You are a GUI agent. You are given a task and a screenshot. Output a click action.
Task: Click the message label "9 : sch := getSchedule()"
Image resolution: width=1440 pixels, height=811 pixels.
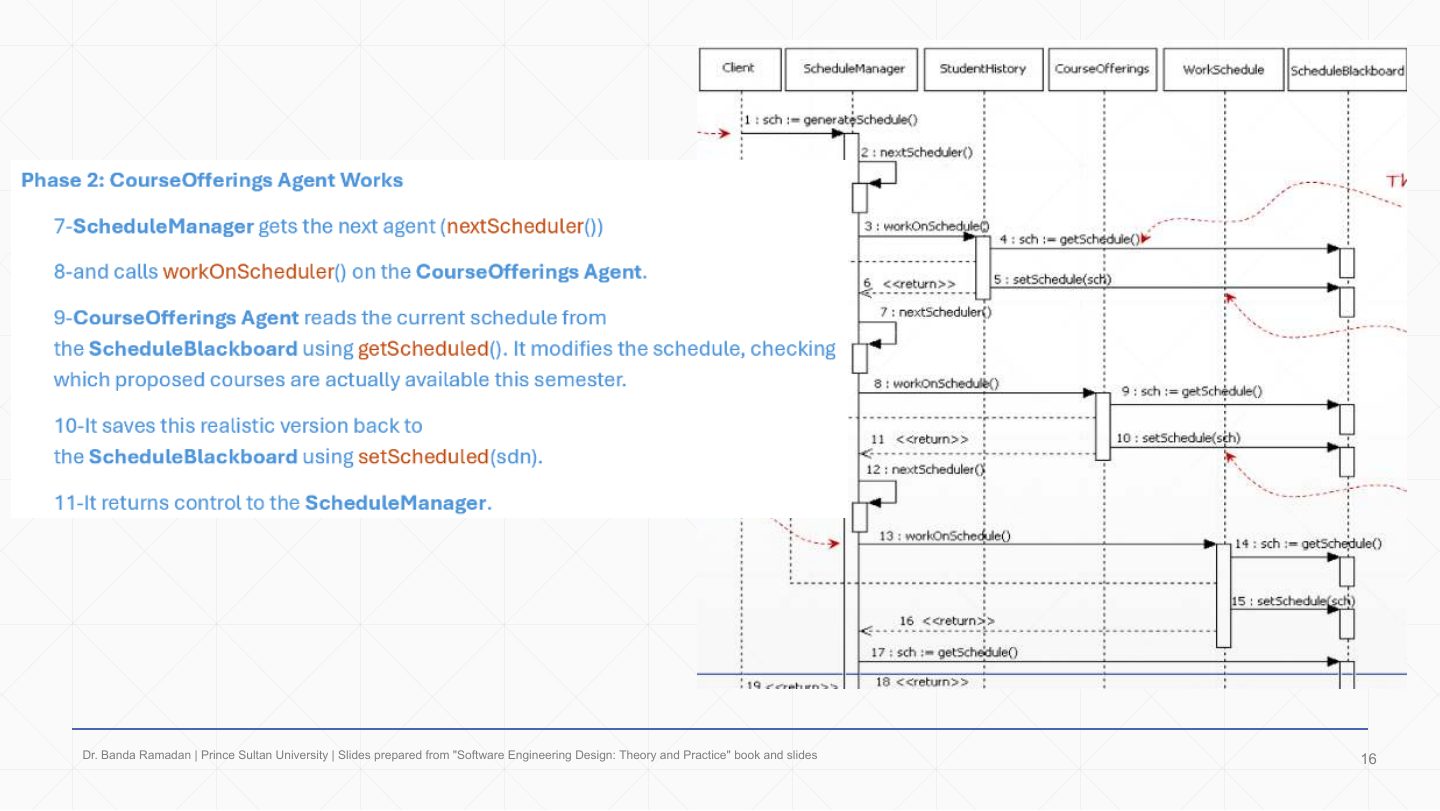(1192, 391)
